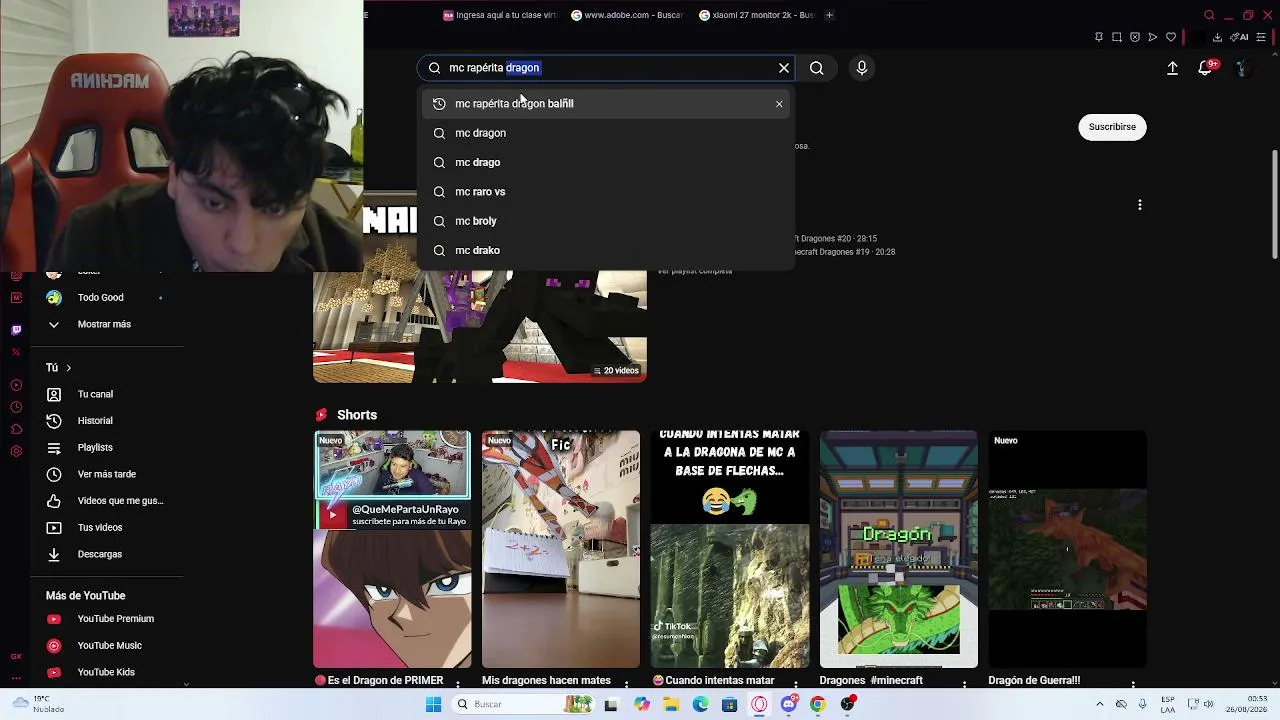Play the '@QueMePartaUnRayo' Short thumbnail

click(x=392, y=549)
